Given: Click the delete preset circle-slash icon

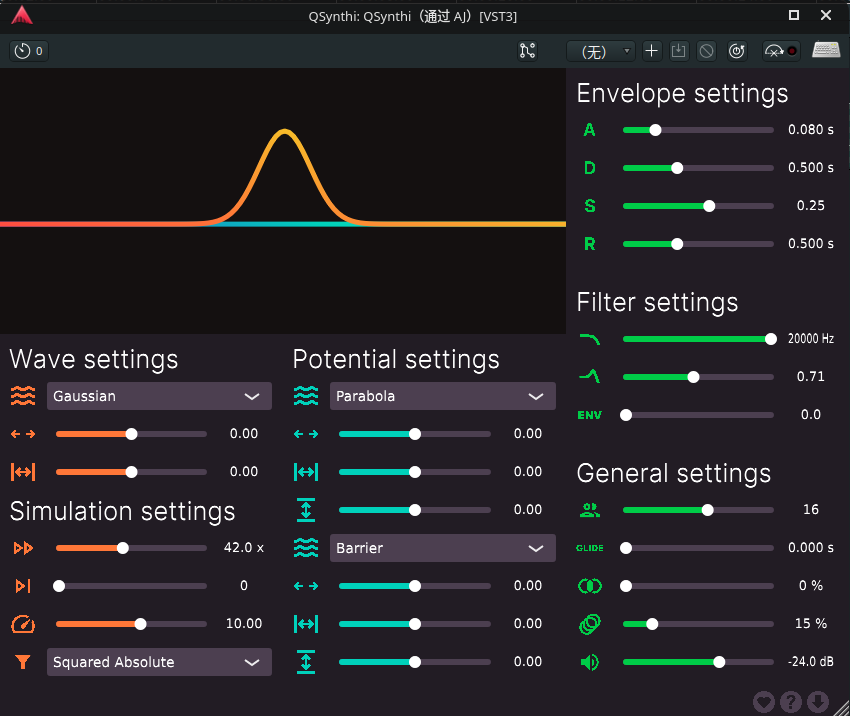Looking at the screenshot, I should pos(706,51).
